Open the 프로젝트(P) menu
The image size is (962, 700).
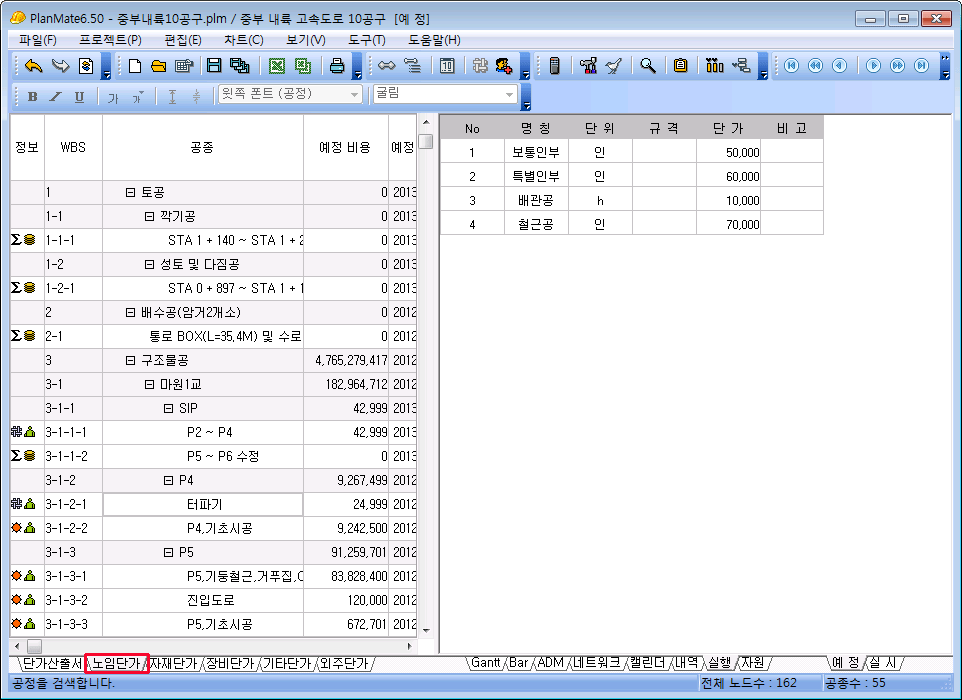click(x=110, y=40)
